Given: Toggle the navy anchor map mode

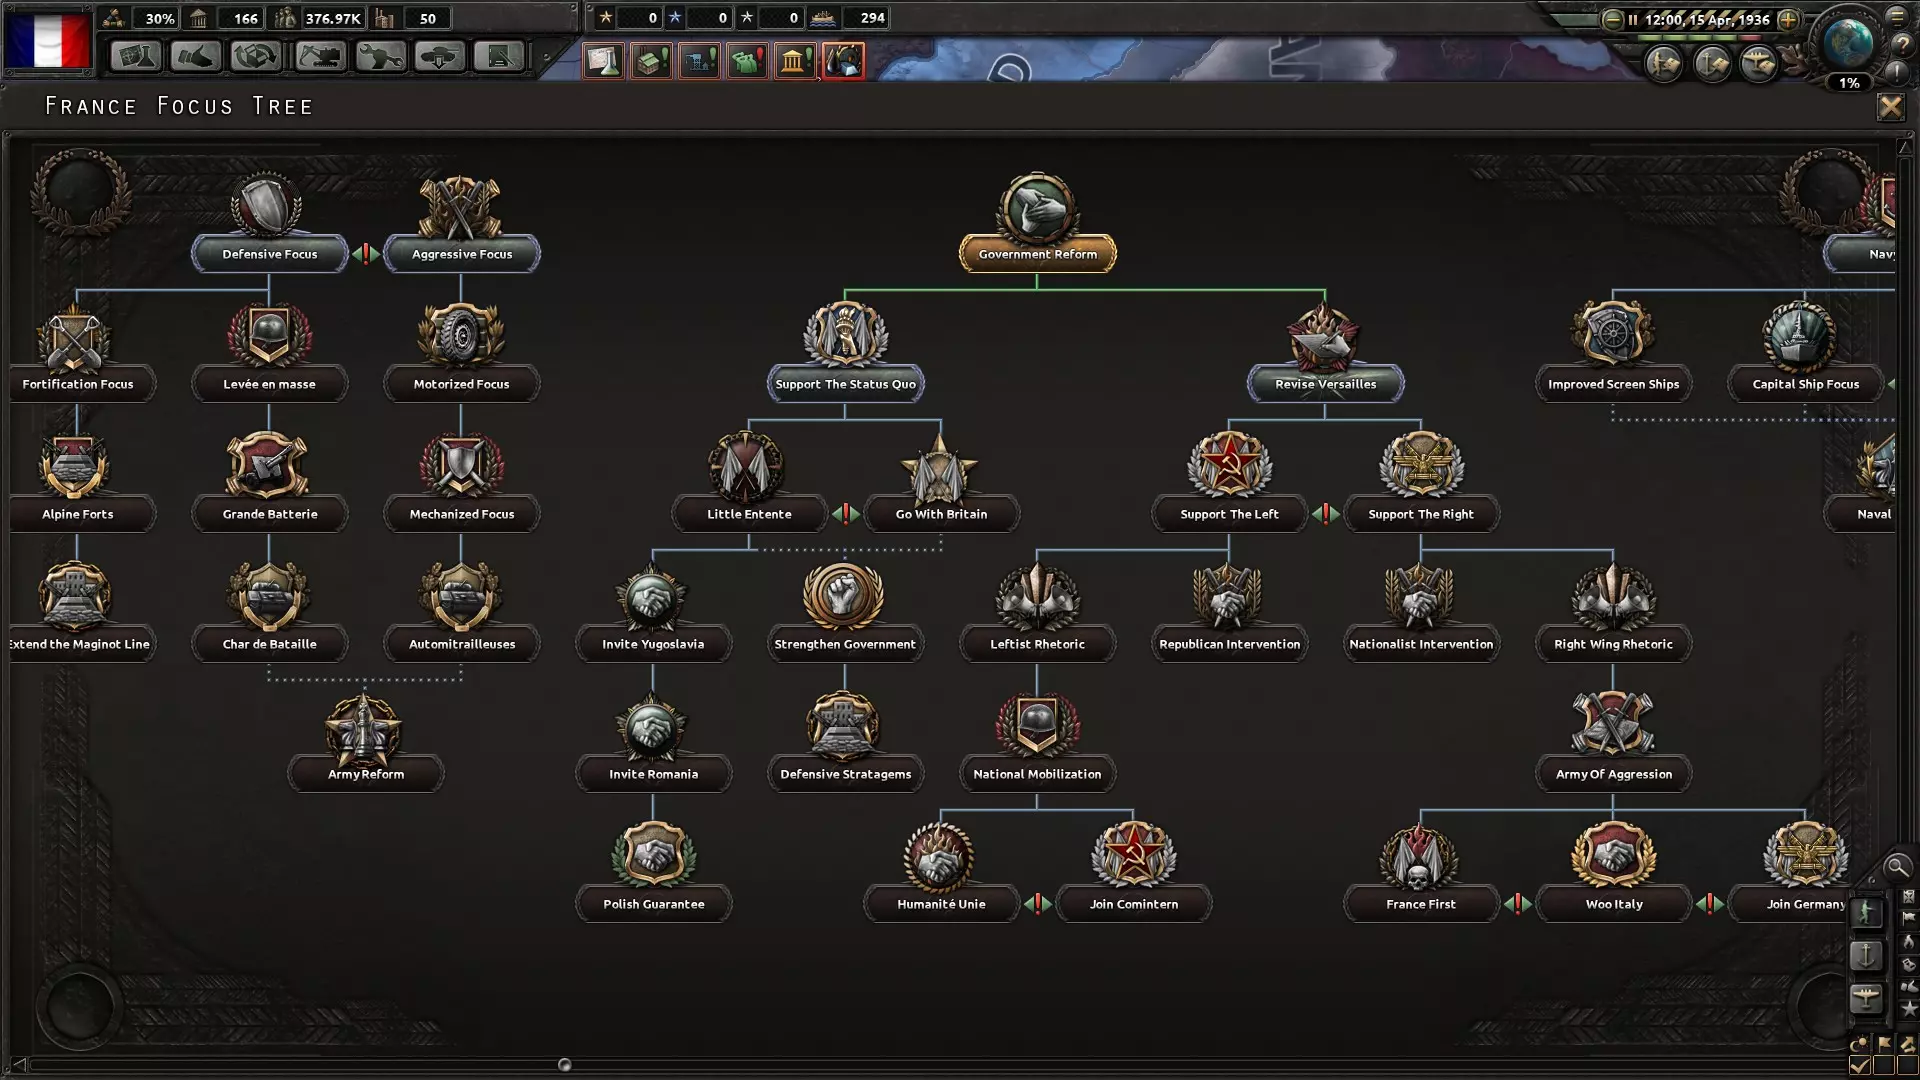Looking at the screenshot, I should [1866, 955].
